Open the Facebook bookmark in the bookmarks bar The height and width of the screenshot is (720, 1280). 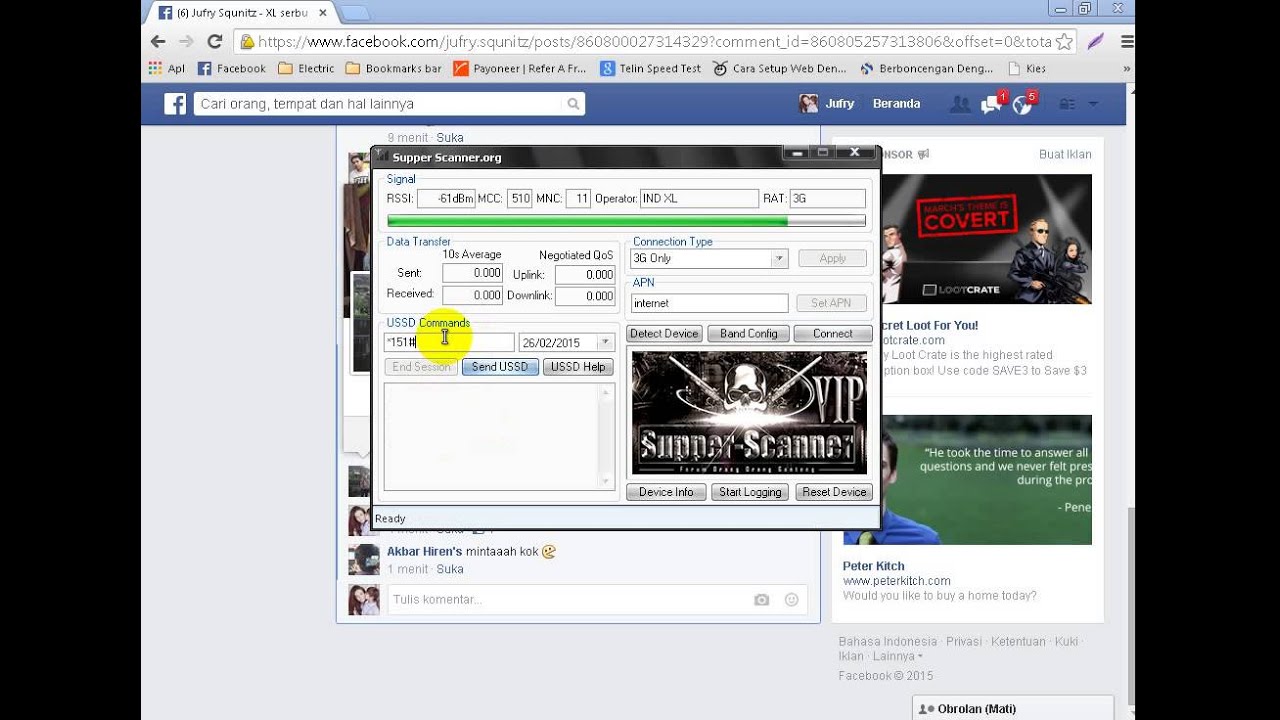pyautogui.click(x=232, y=69)
